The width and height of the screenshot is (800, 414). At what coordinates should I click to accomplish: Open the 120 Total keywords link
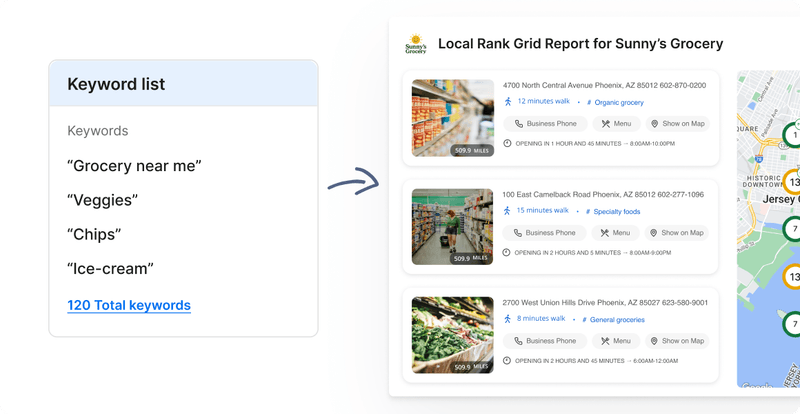click(x=129, y=305)
